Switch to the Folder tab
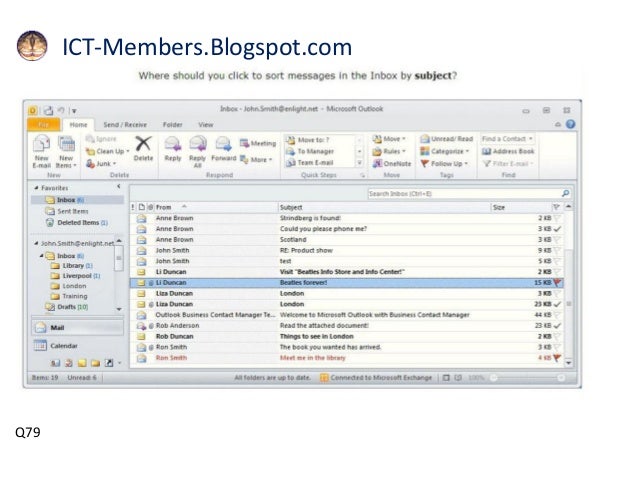 pos(173,124)
